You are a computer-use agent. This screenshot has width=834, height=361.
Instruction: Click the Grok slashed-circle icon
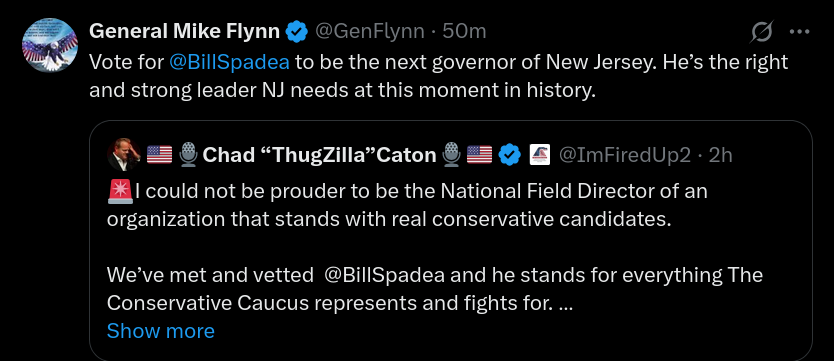tap(761, 32)
